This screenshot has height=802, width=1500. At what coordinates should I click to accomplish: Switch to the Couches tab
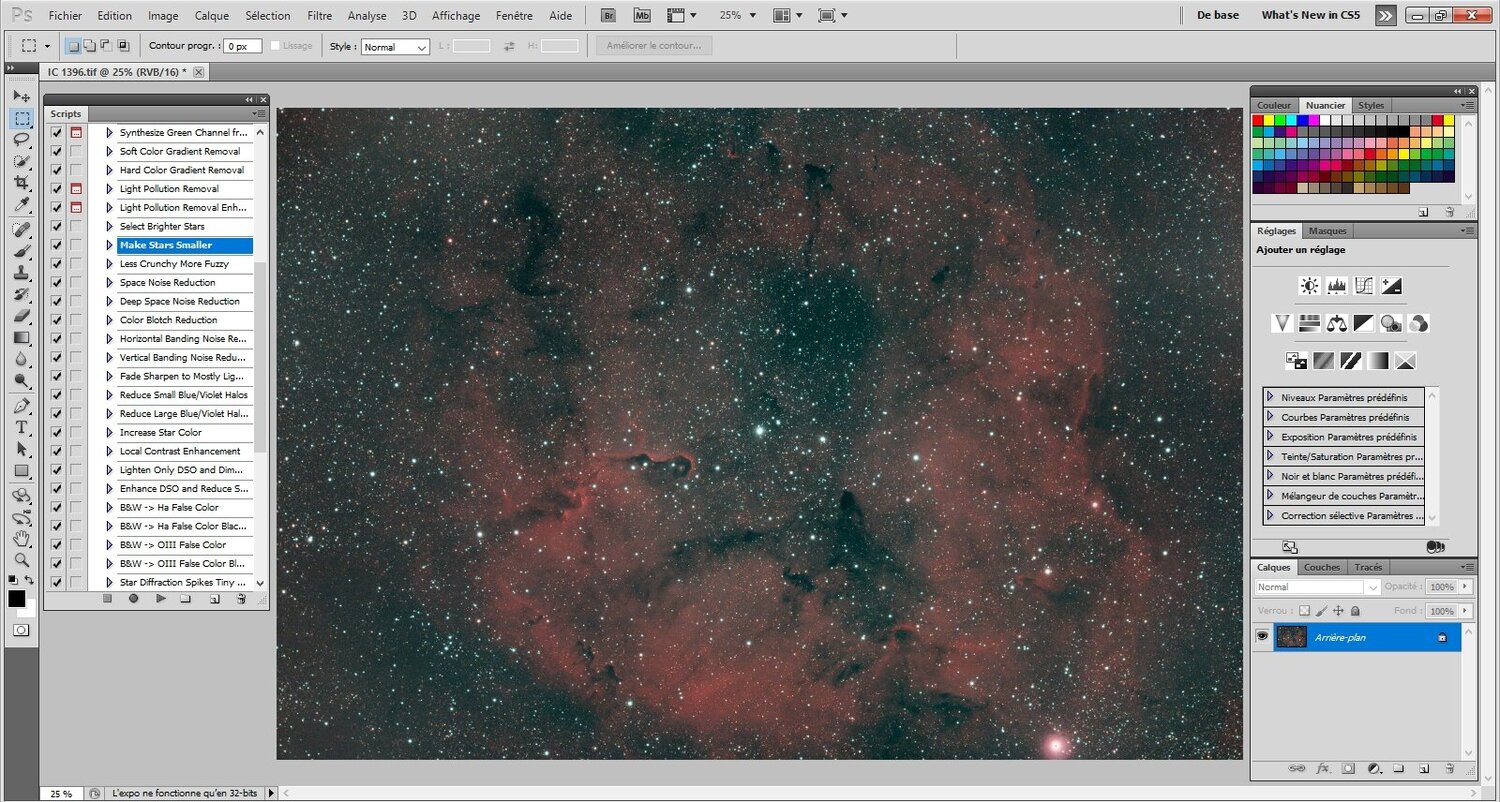click(x=1322, y=567)
